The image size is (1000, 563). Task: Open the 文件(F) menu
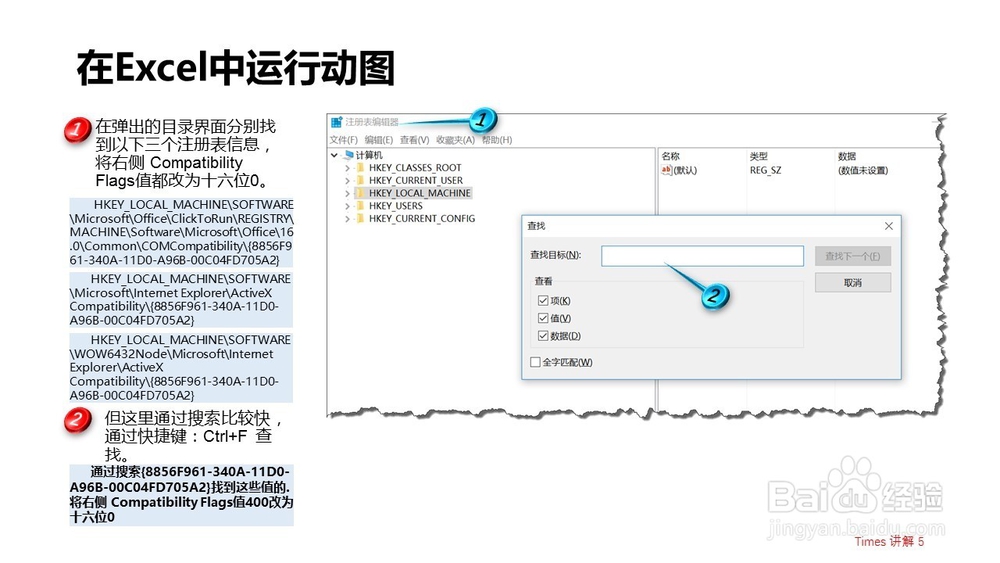[344, 140]
